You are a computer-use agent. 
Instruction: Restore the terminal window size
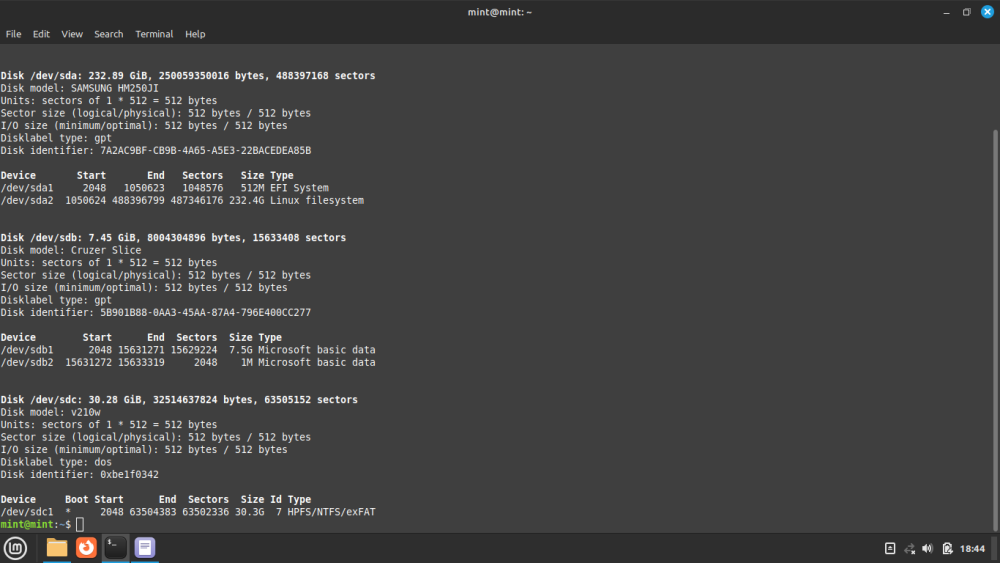(966, 12)
